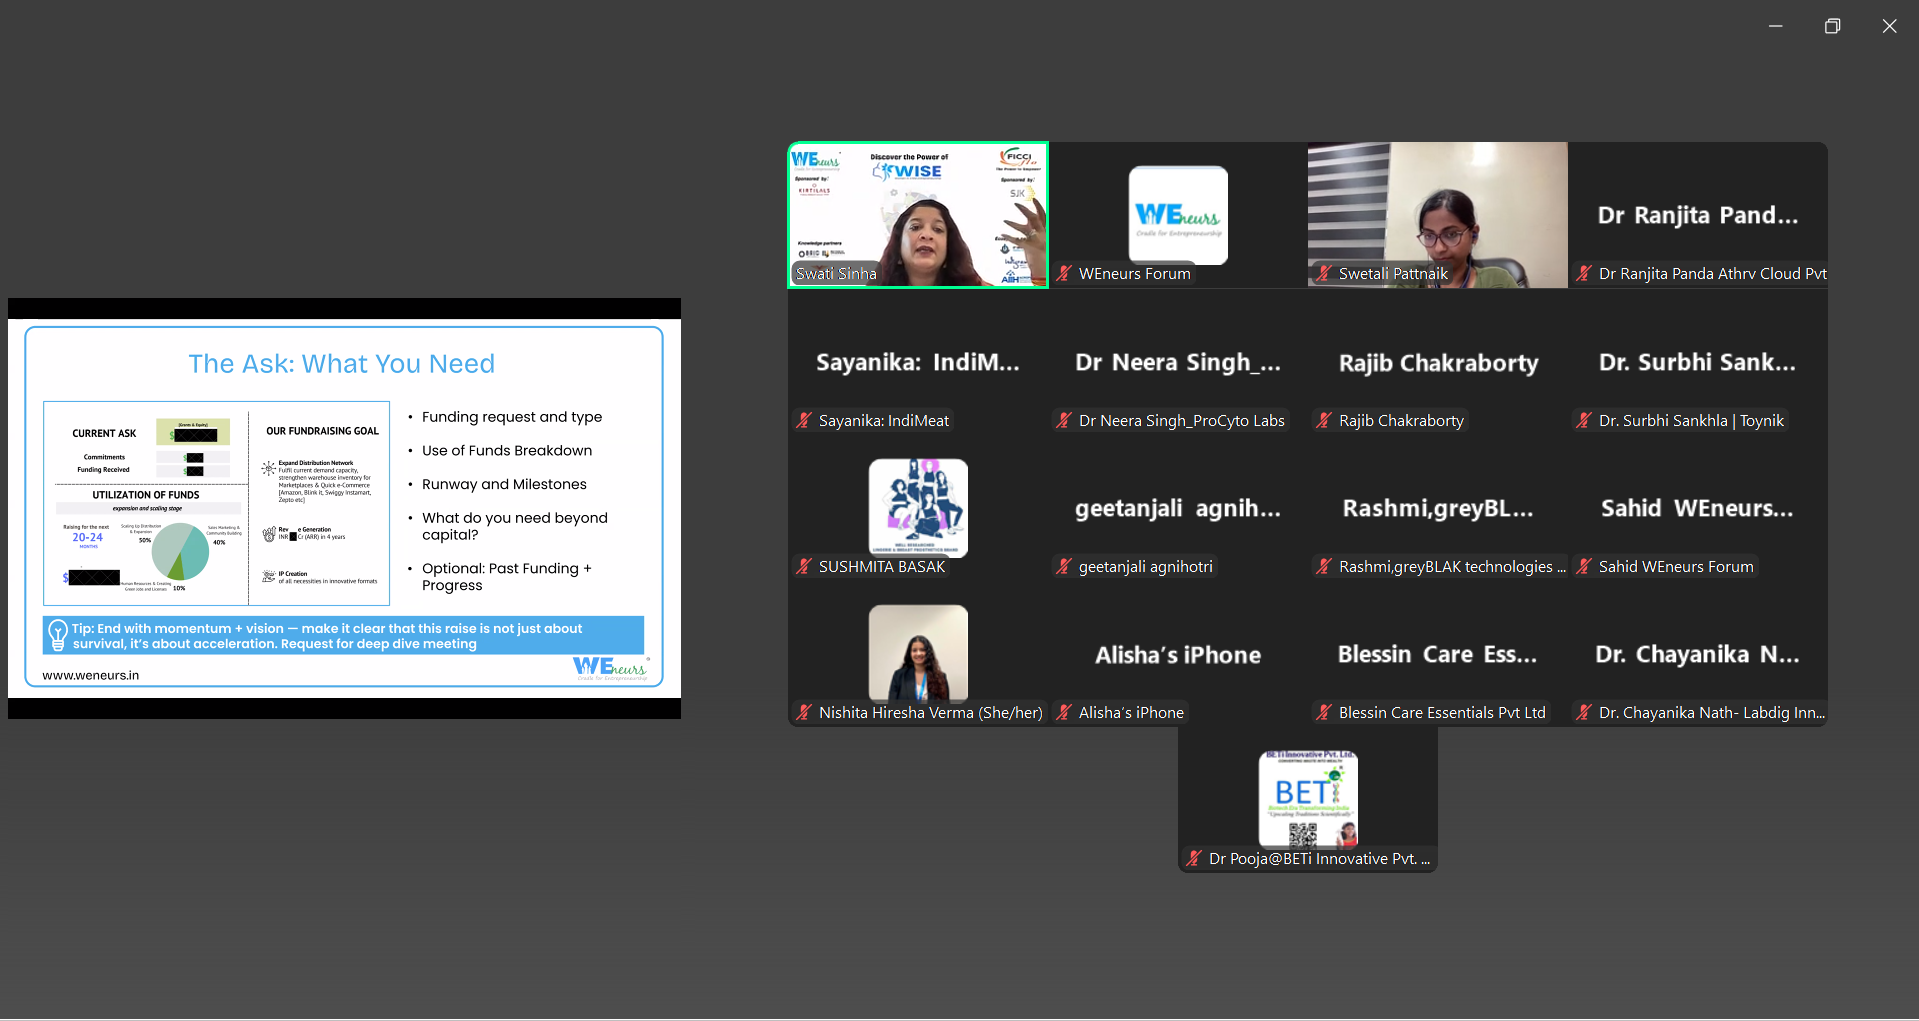Click SUSHMITA BASAK's profile picture
The image size is (1919, 1021).
[x=918, y=507]
